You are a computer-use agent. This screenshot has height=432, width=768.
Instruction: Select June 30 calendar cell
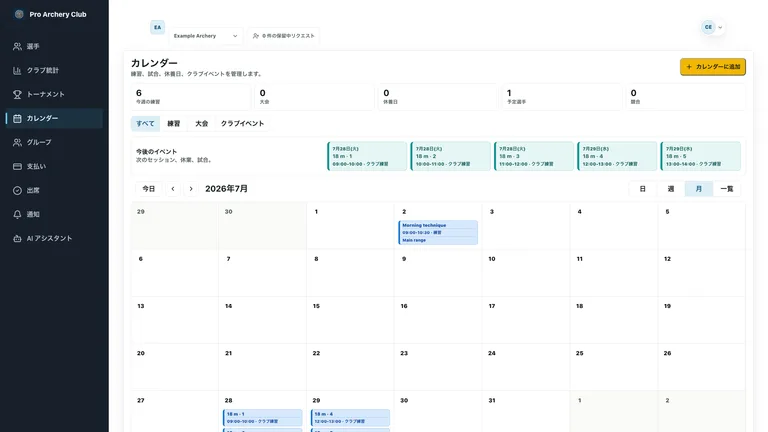263,226
